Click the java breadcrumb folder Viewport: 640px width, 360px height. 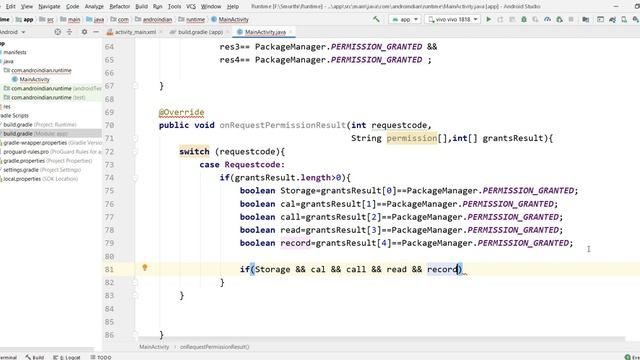pos(95,19)
